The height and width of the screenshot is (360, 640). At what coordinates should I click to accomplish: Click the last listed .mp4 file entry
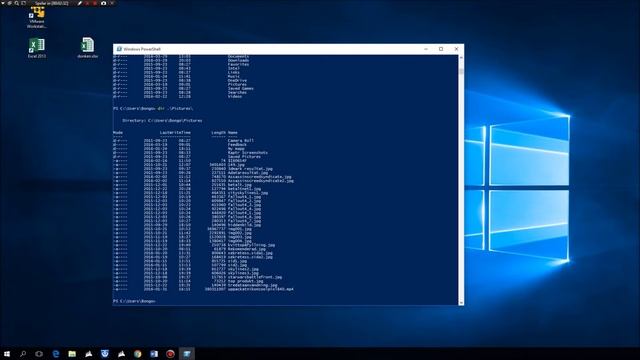[260, 289]
